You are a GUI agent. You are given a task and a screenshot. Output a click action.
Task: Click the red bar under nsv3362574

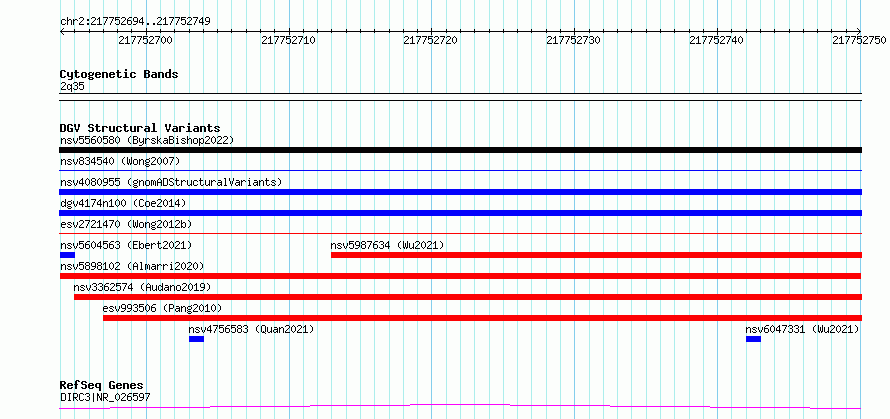(x=468, y=297)
